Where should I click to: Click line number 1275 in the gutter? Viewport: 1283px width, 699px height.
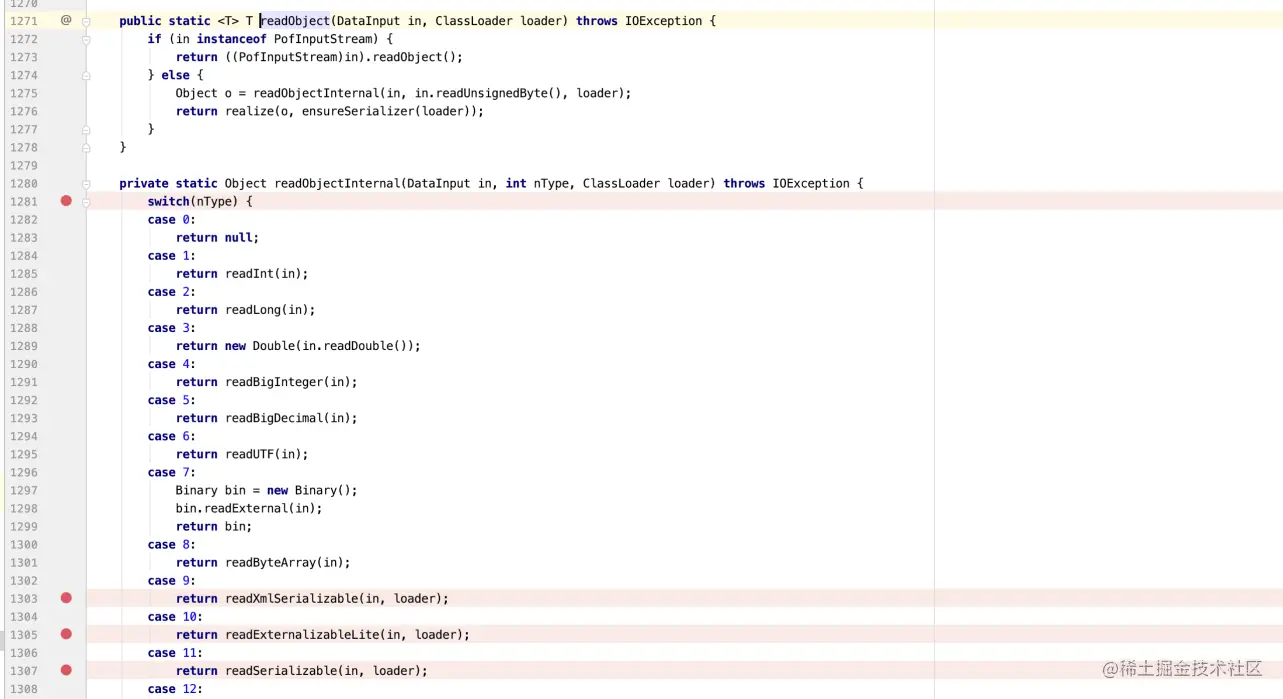pyautogui.click(x=24, y=93)
